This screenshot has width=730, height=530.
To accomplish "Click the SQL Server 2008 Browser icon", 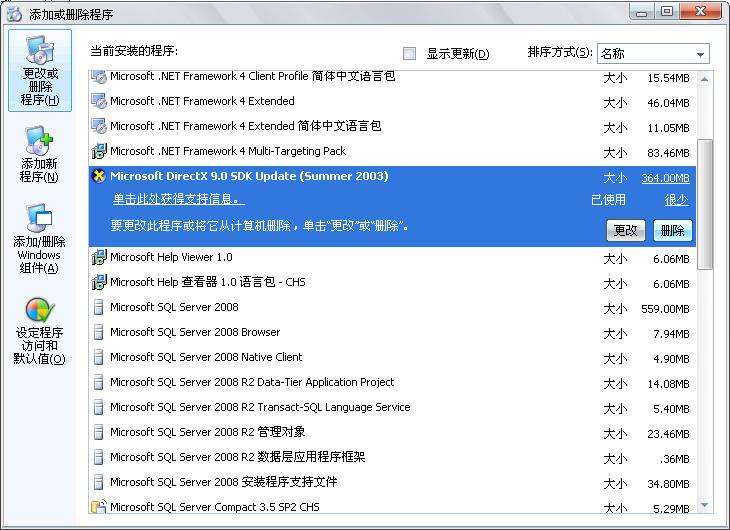I will [98, 332].
